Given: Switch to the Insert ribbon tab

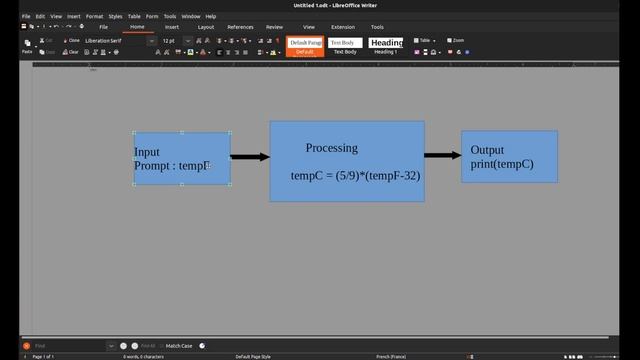Looking at the screenshot, I should [172, 27].
